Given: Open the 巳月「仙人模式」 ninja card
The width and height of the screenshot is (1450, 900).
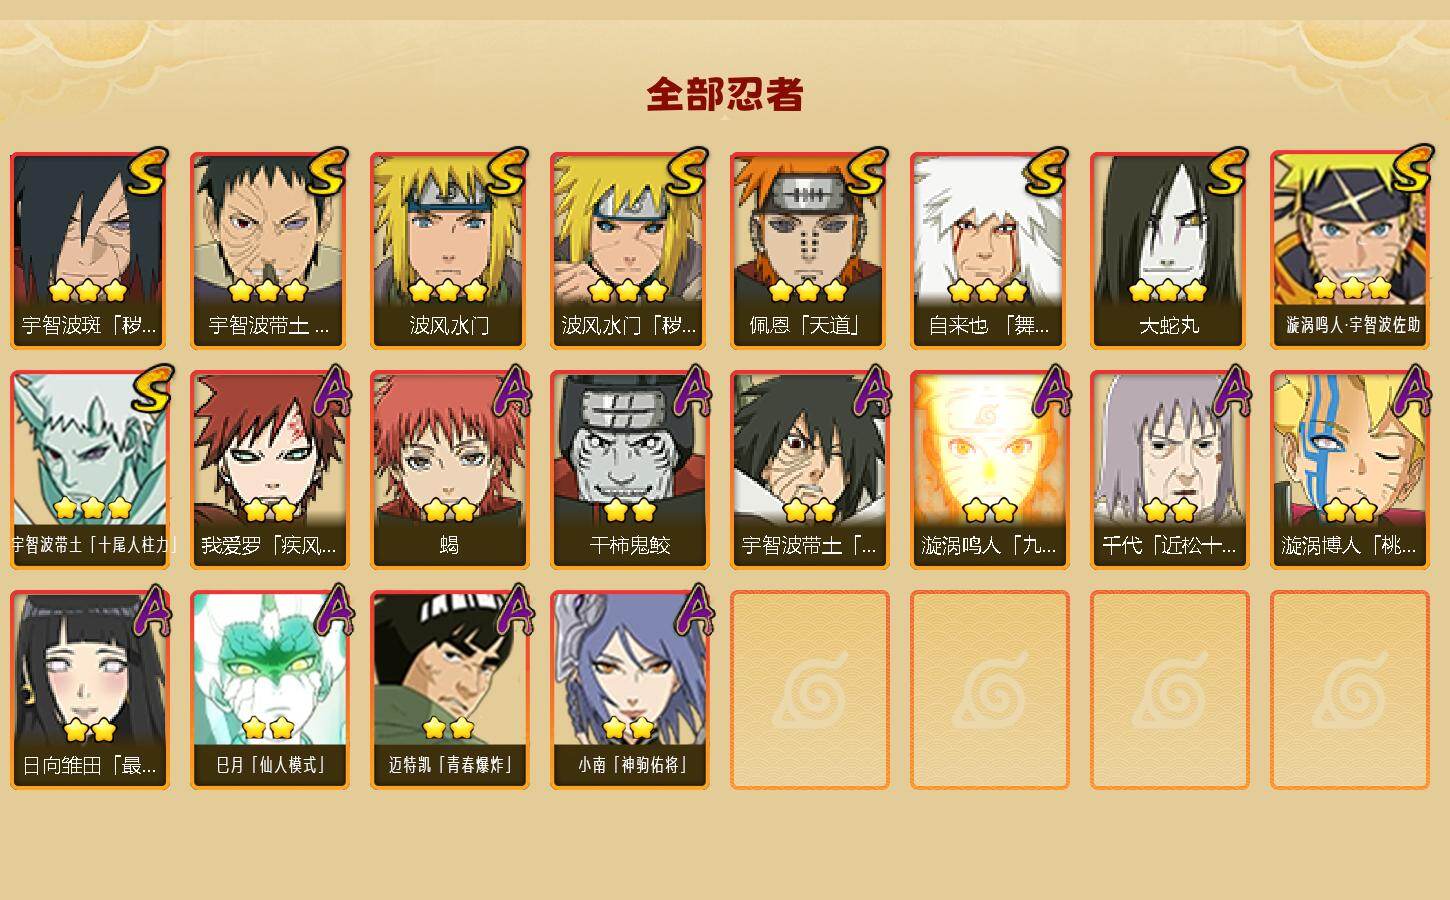Looking at the screenshot, I should [269, 690].
